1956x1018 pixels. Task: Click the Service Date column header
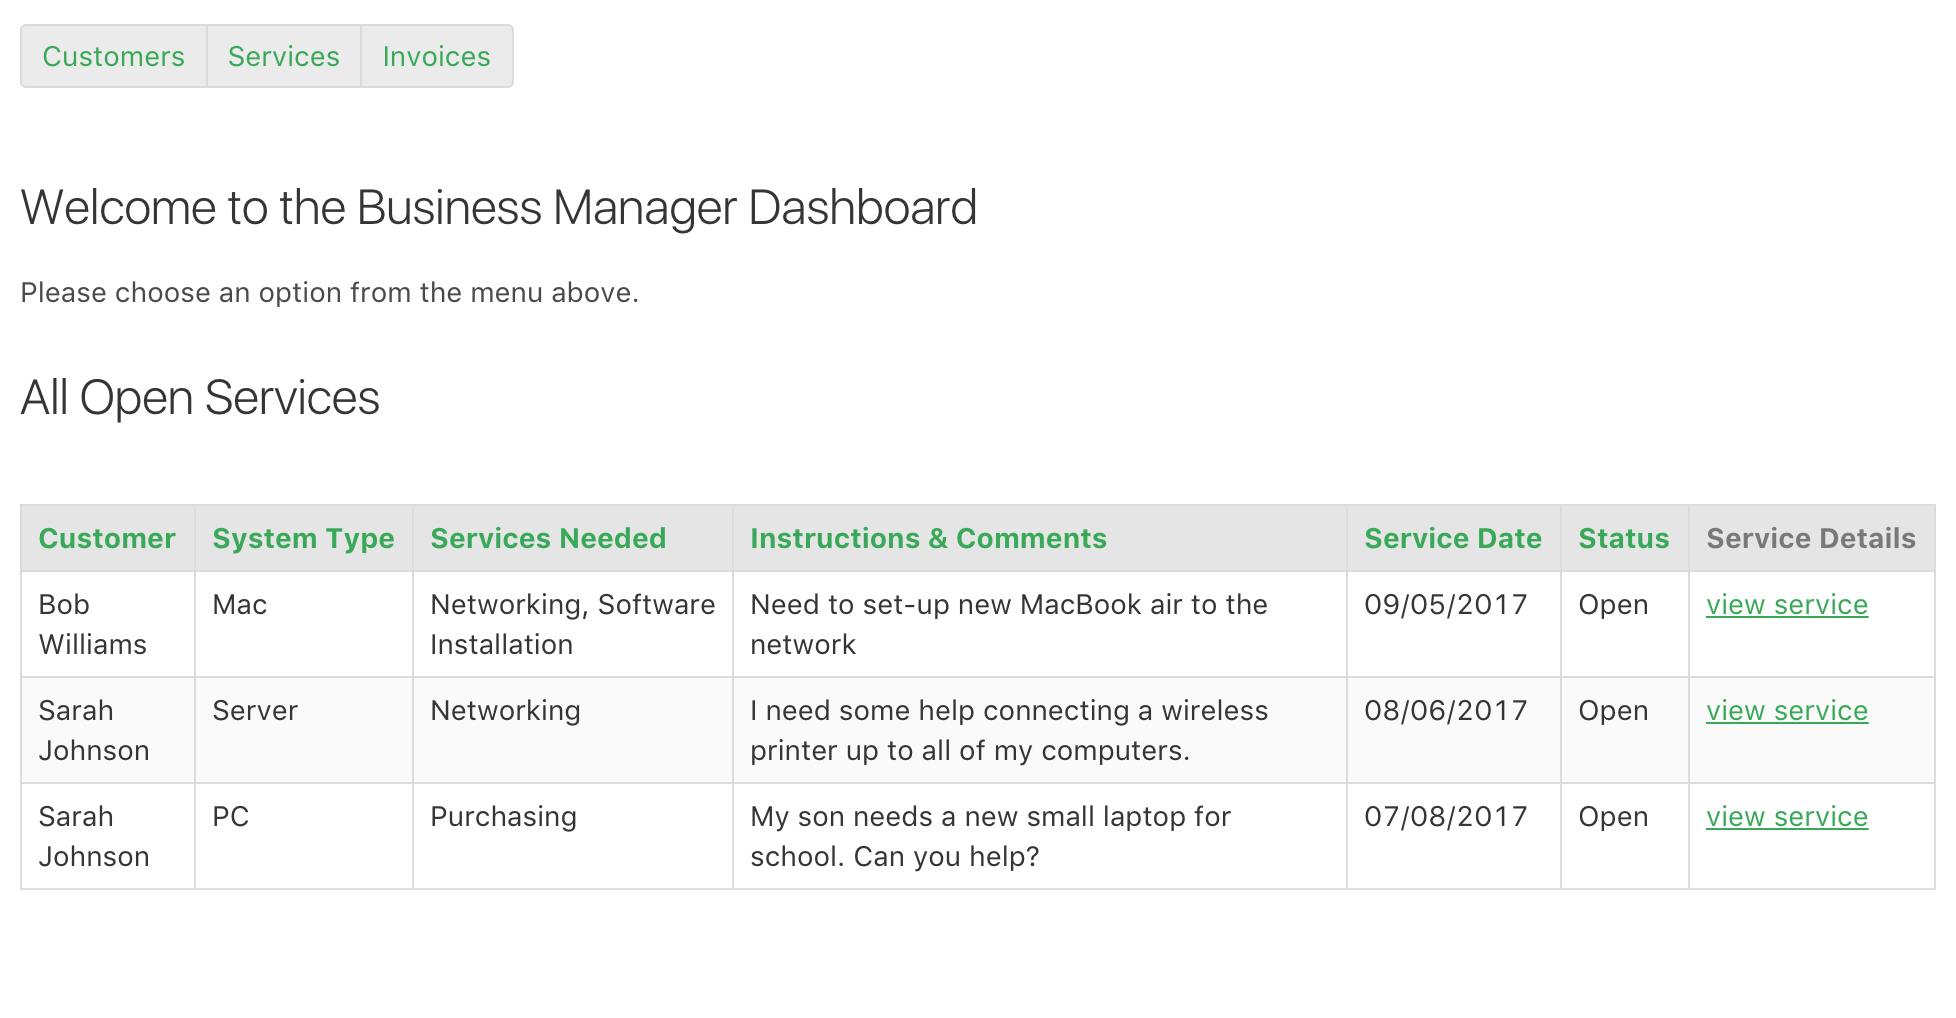1451,538
